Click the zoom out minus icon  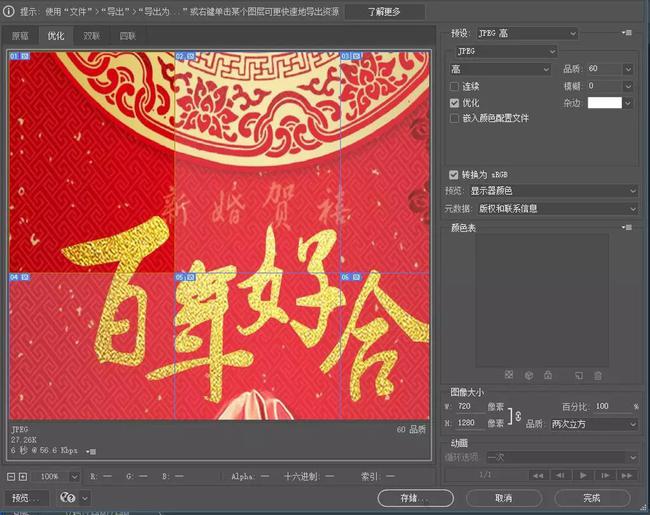[x=11, y=476]
